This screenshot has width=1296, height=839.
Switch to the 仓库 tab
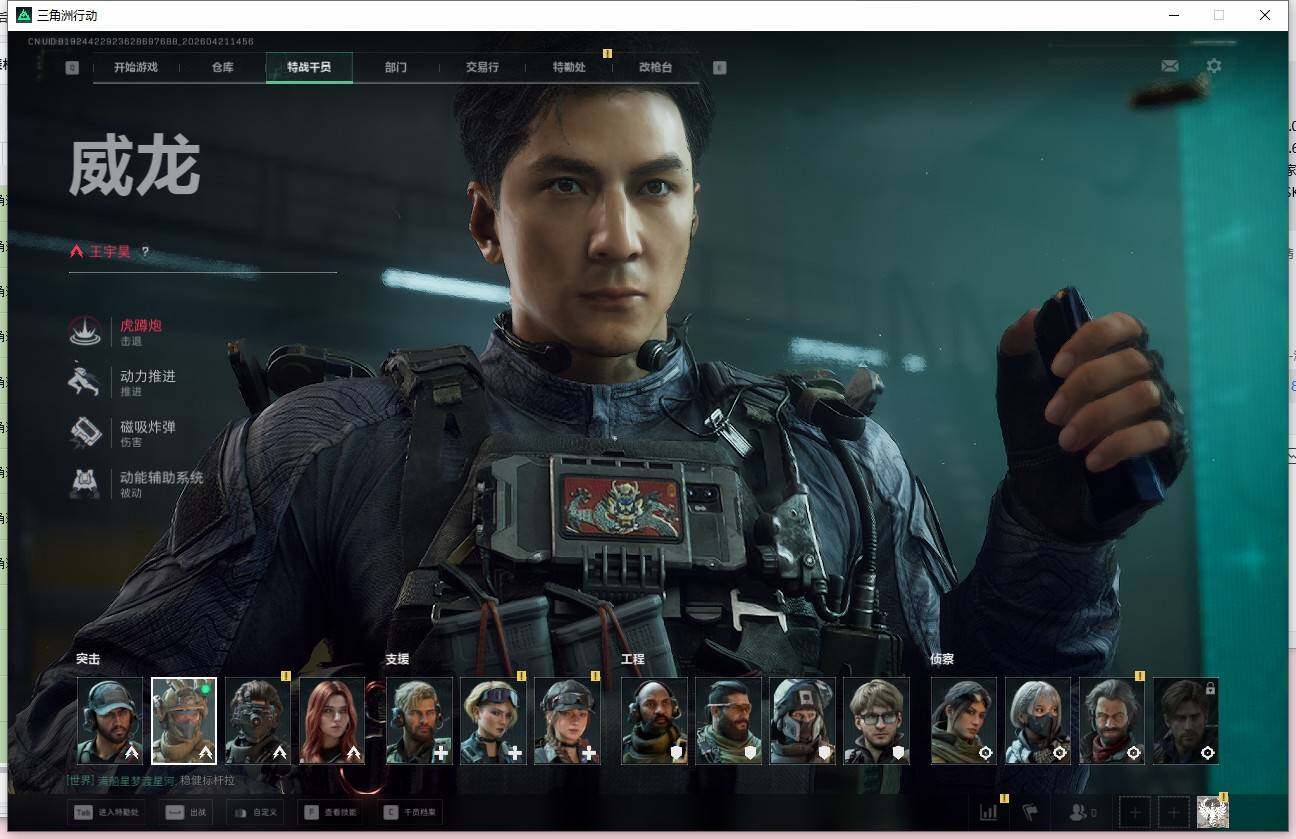tap(222, 67)
